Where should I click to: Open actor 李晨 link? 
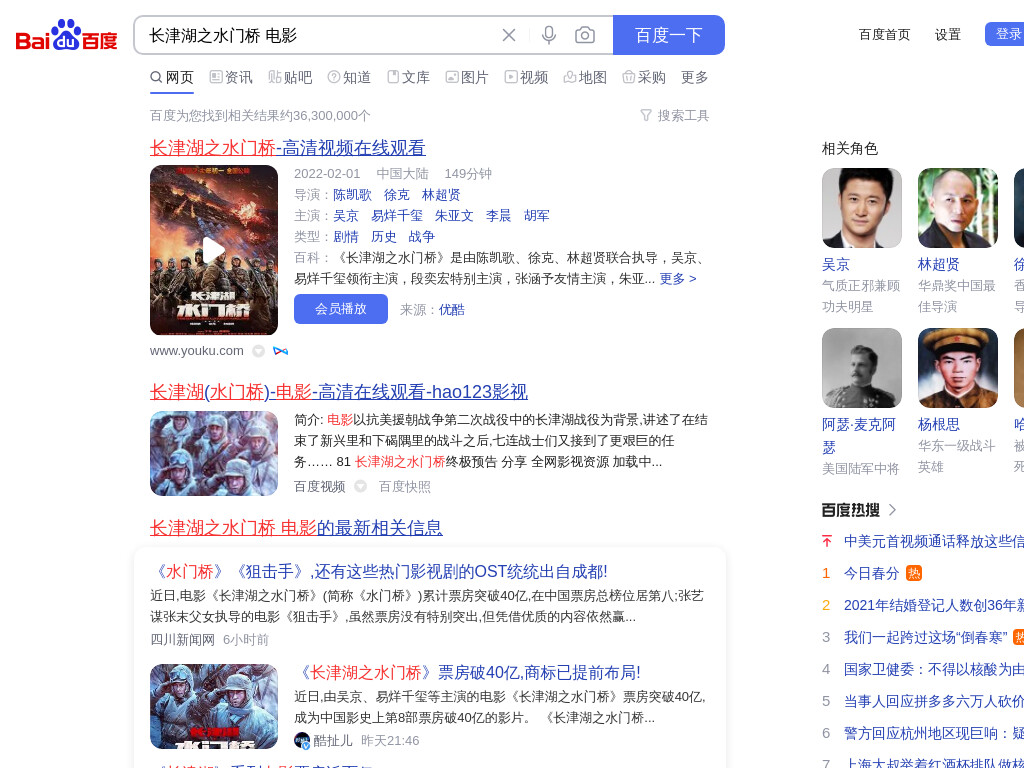tap(498, 216)
